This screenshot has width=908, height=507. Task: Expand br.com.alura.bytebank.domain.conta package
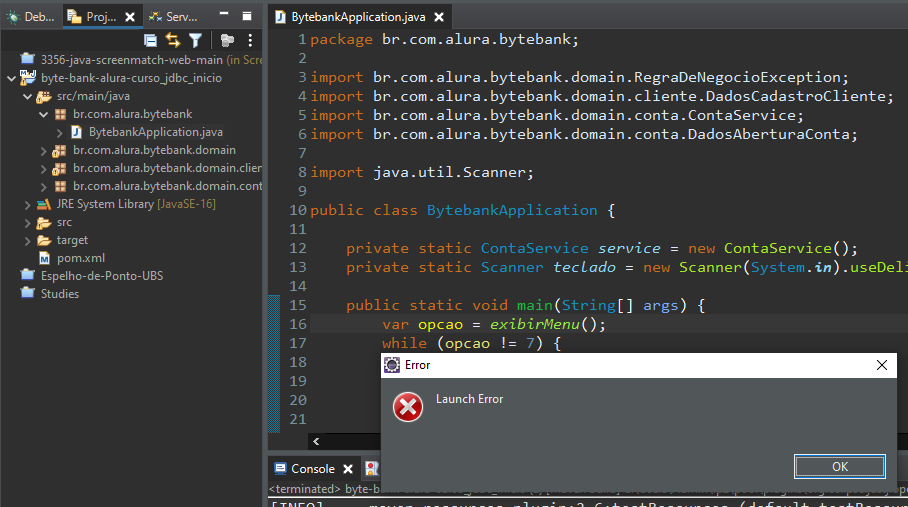pos(43,186)
